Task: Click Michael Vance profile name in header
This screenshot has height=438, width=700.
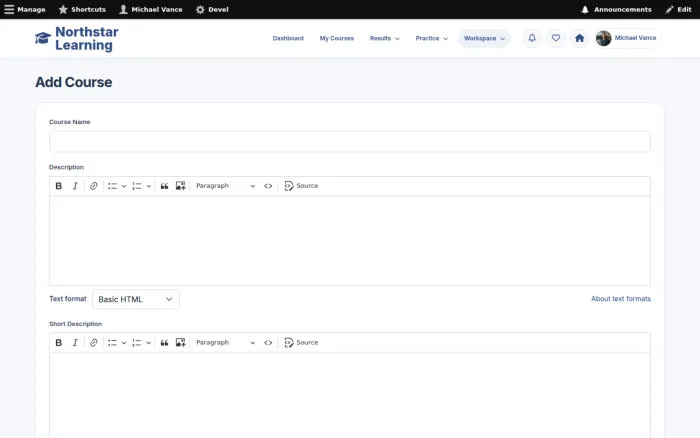Action: (x=635, y=38)
